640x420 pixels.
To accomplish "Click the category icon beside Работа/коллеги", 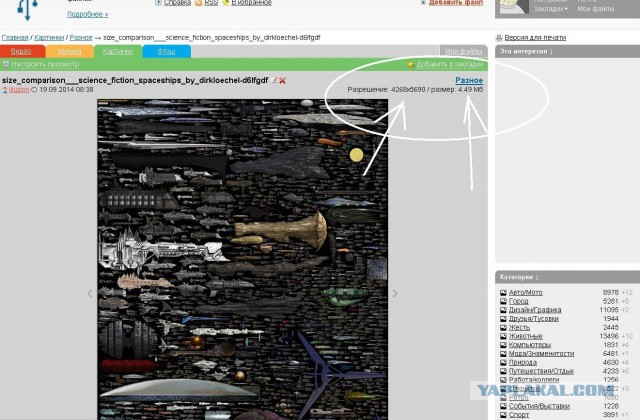I will point(503,380).
